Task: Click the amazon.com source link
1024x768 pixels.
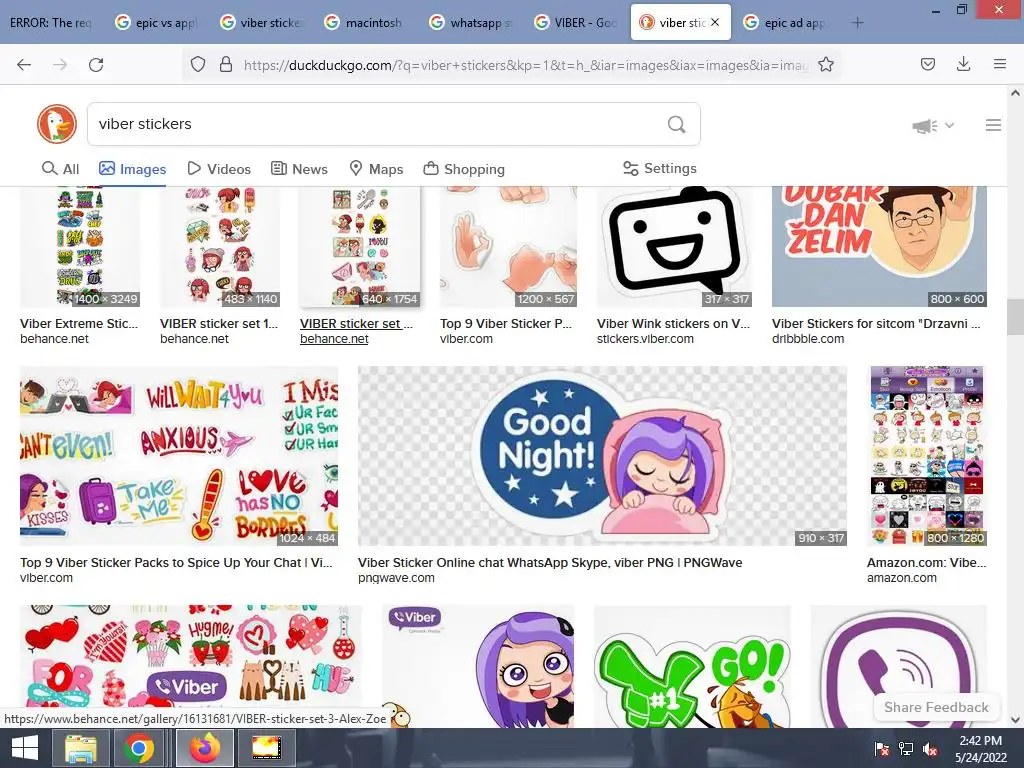Action: (902, 578)
